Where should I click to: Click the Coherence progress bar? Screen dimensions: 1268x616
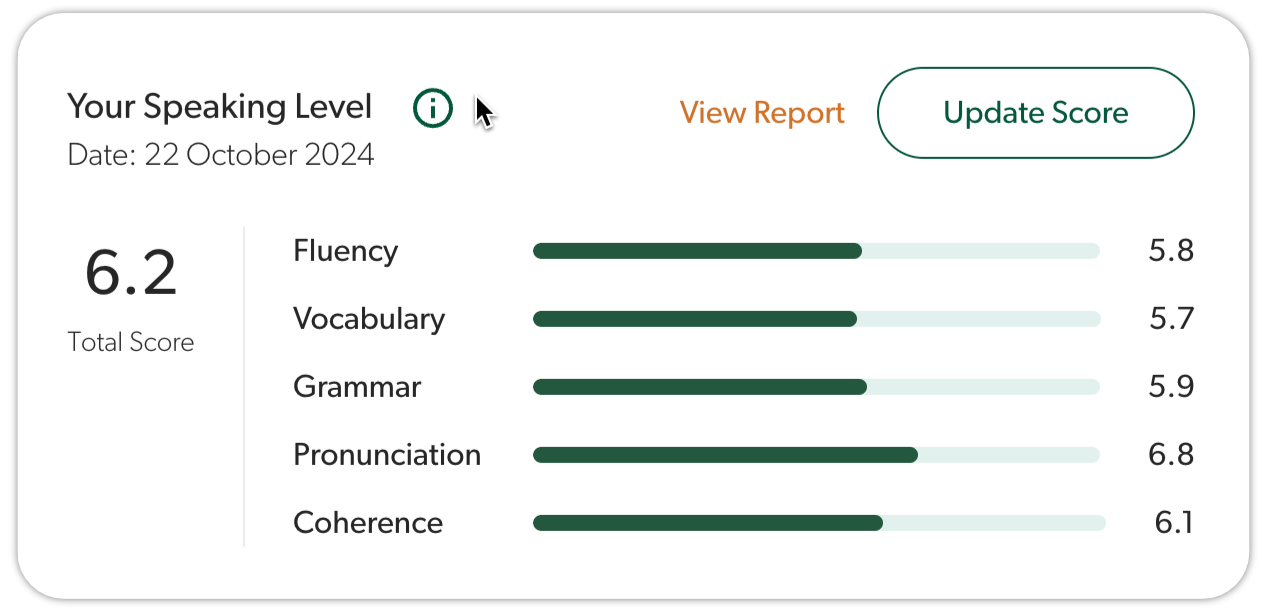pyautogui.click(x=818, y=523)
